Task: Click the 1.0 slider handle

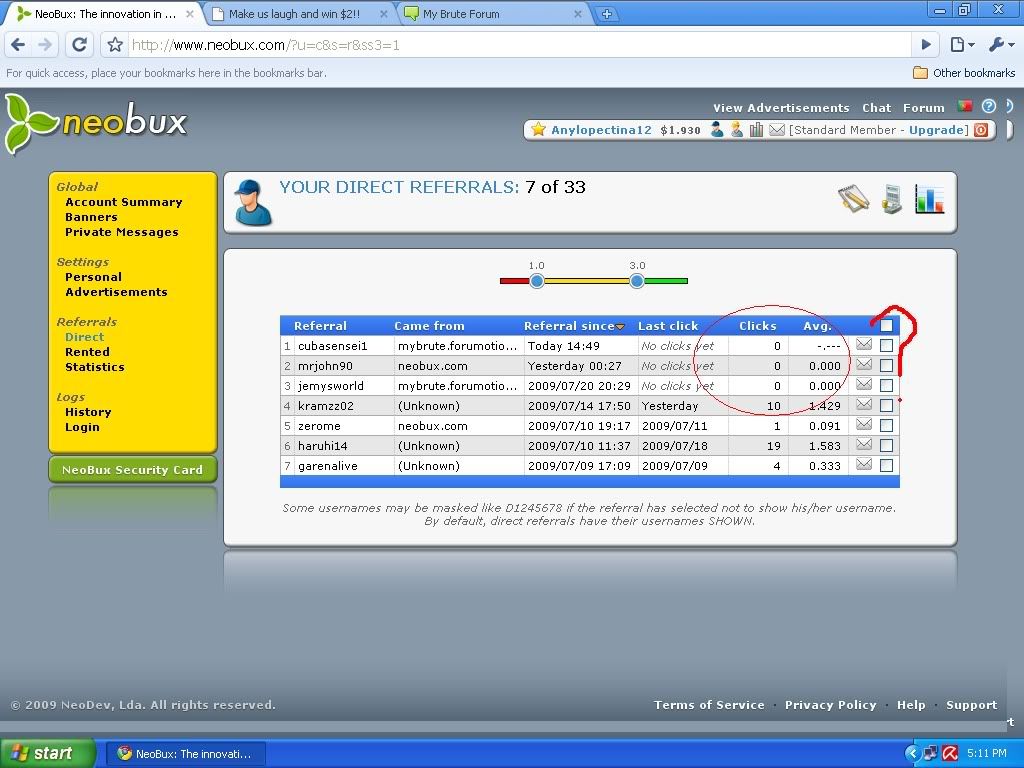Action: tap(537, 281)
